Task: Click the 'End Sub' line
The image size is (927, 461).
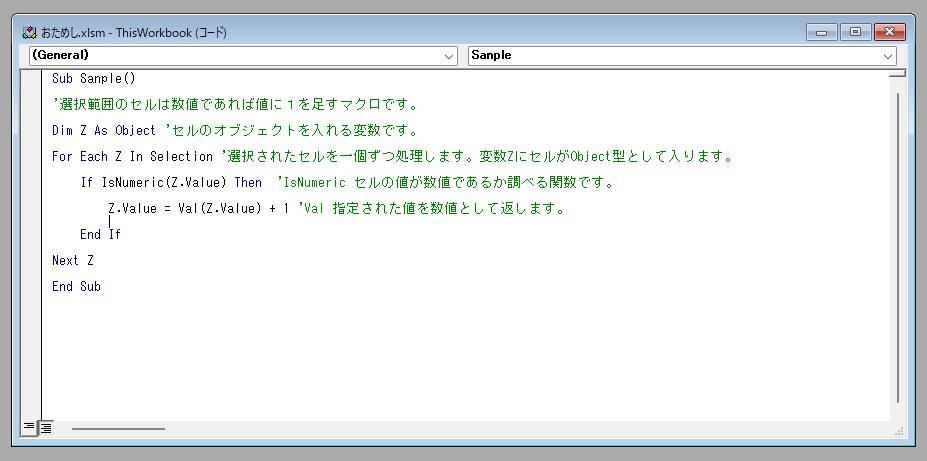Action: coord(76,287)
